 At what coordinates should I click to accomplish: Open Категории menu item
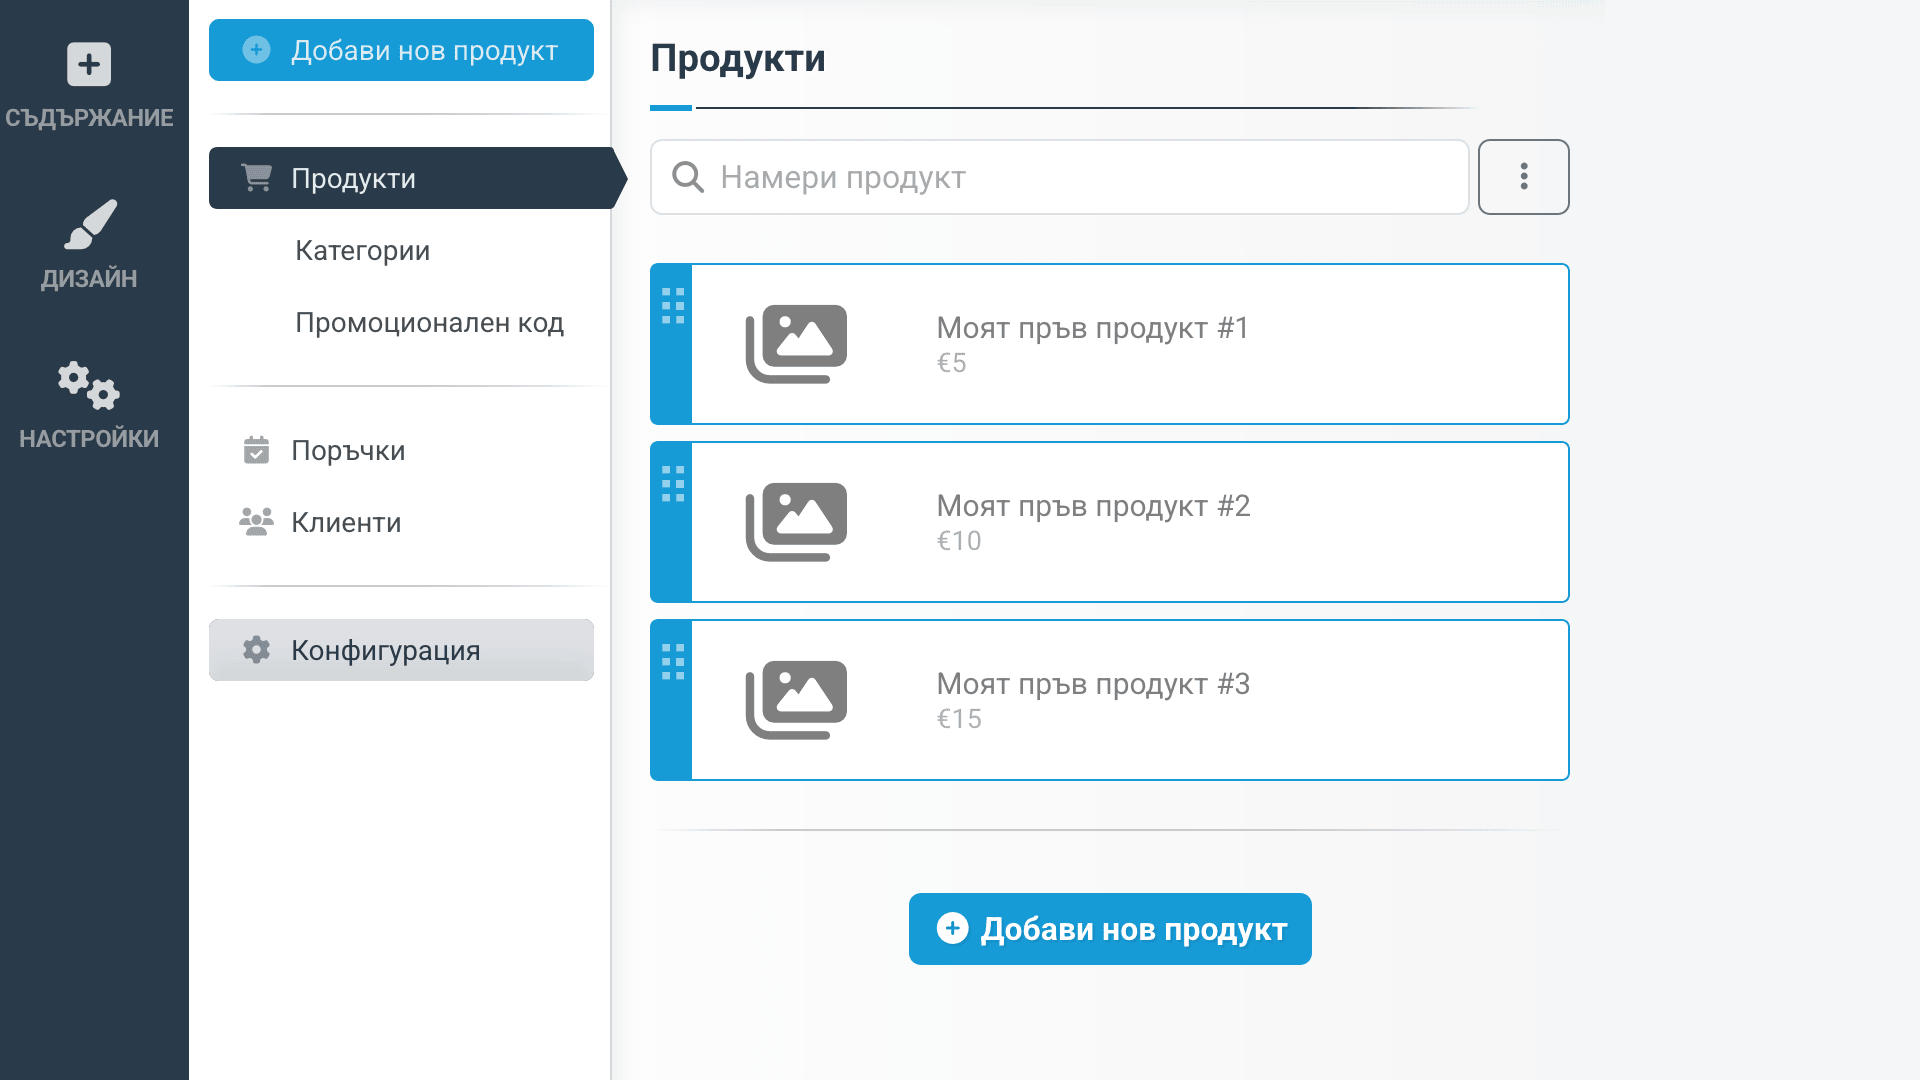point(362,250)
